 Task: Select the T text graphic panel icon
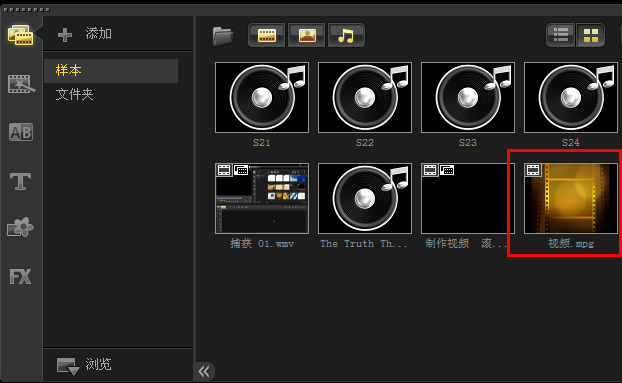point(20,181)
